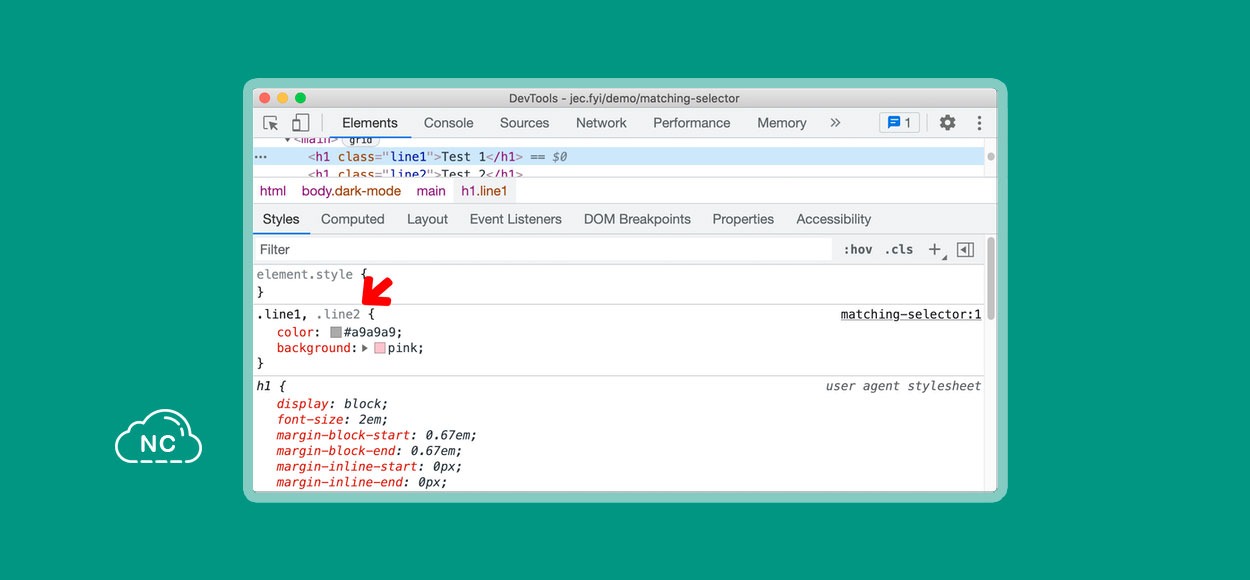Screen dimensions: 1250x580
Task: Activate the inspect element picker icon
Action: pos(271,123)
